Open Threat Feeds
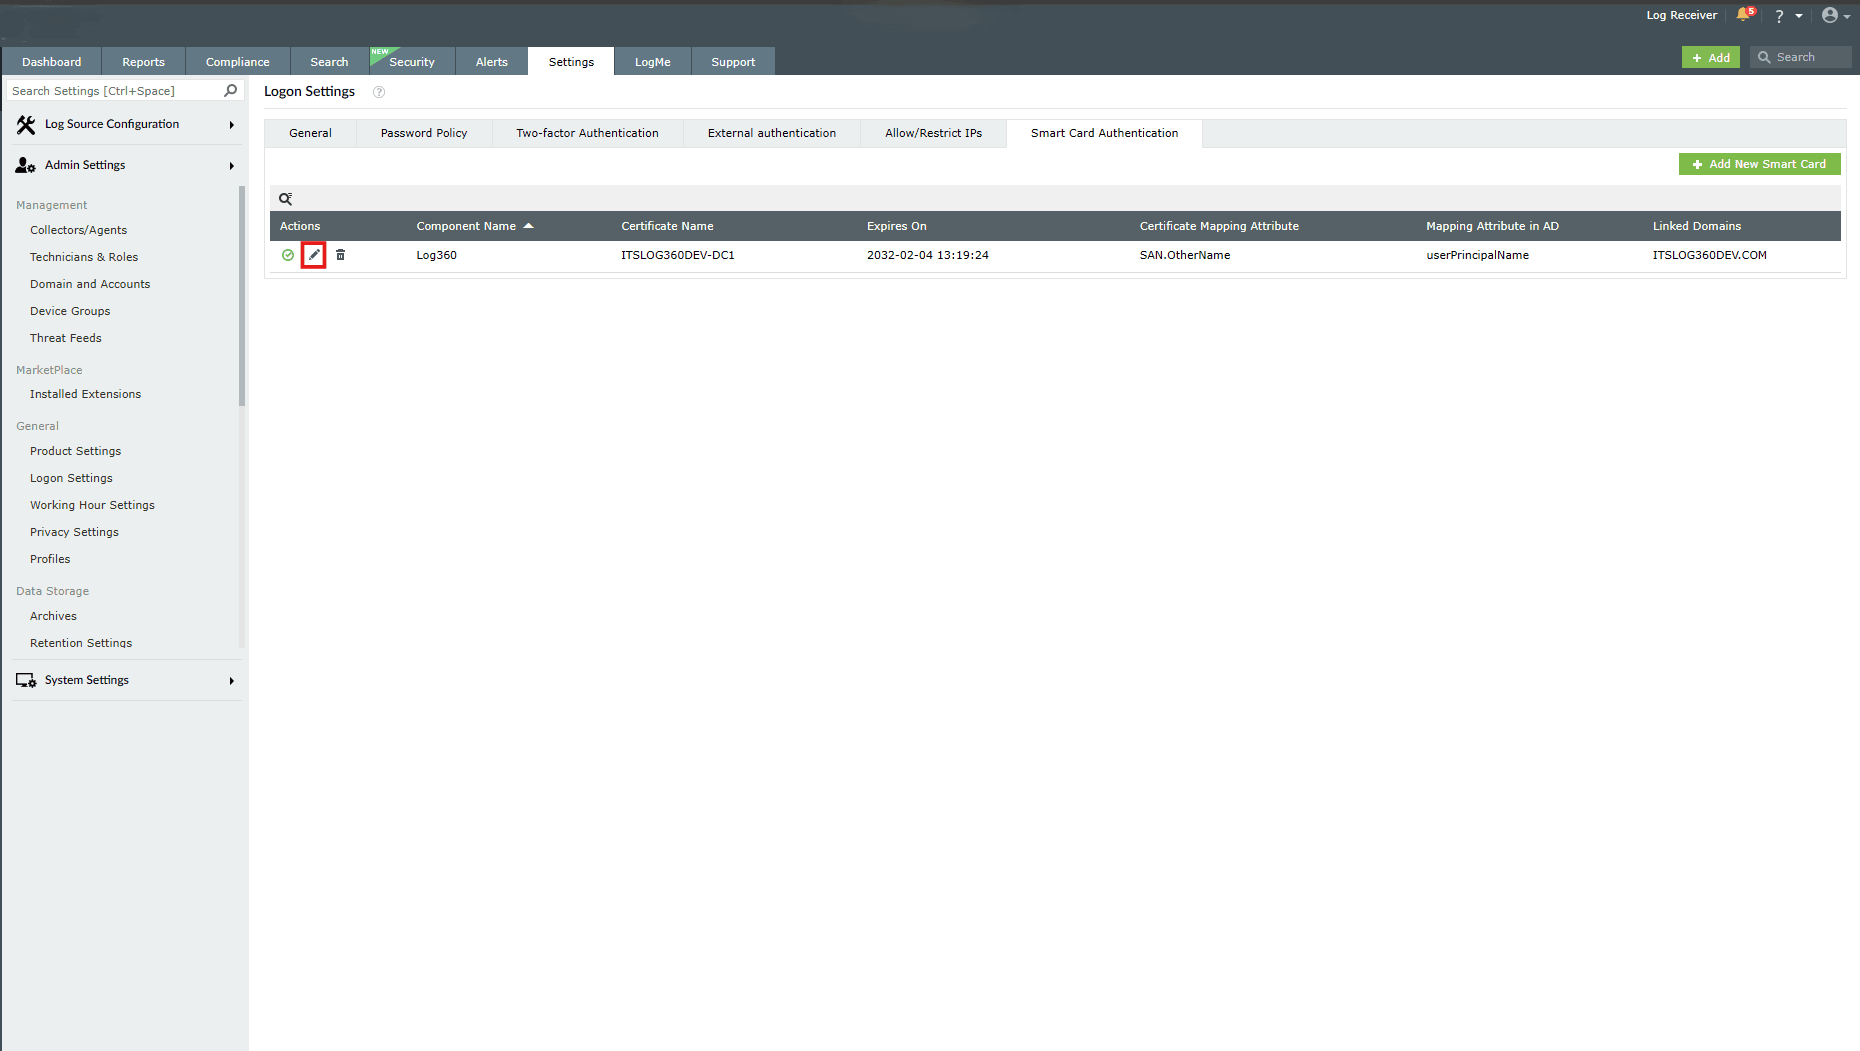 point(66,338)
